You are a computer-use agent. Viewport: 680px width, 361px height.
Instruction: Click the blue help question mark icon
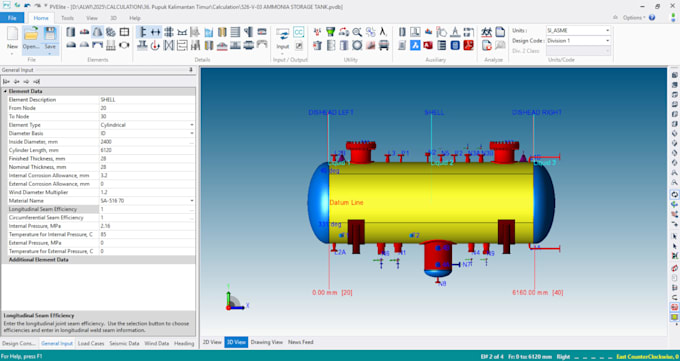point(652,18)
